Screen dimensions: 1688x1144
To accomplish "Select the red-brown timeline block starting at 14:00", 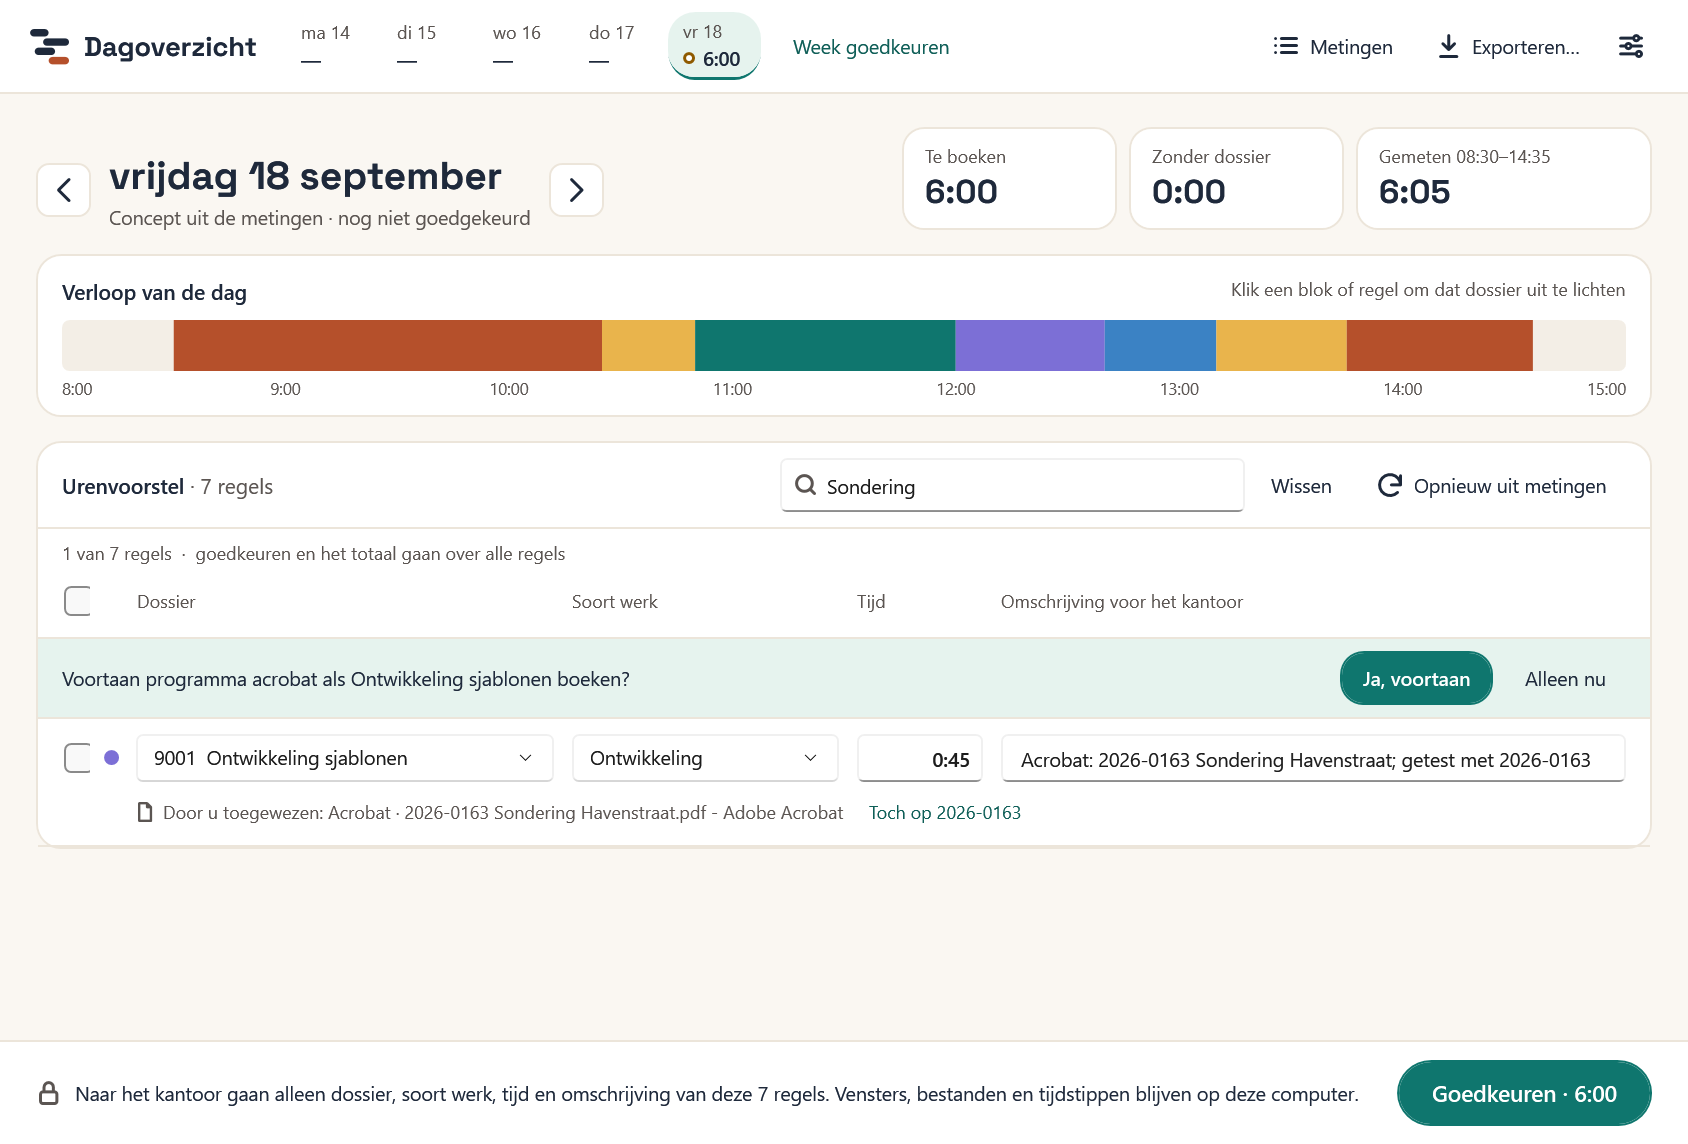I will [x=1440, y=345].
